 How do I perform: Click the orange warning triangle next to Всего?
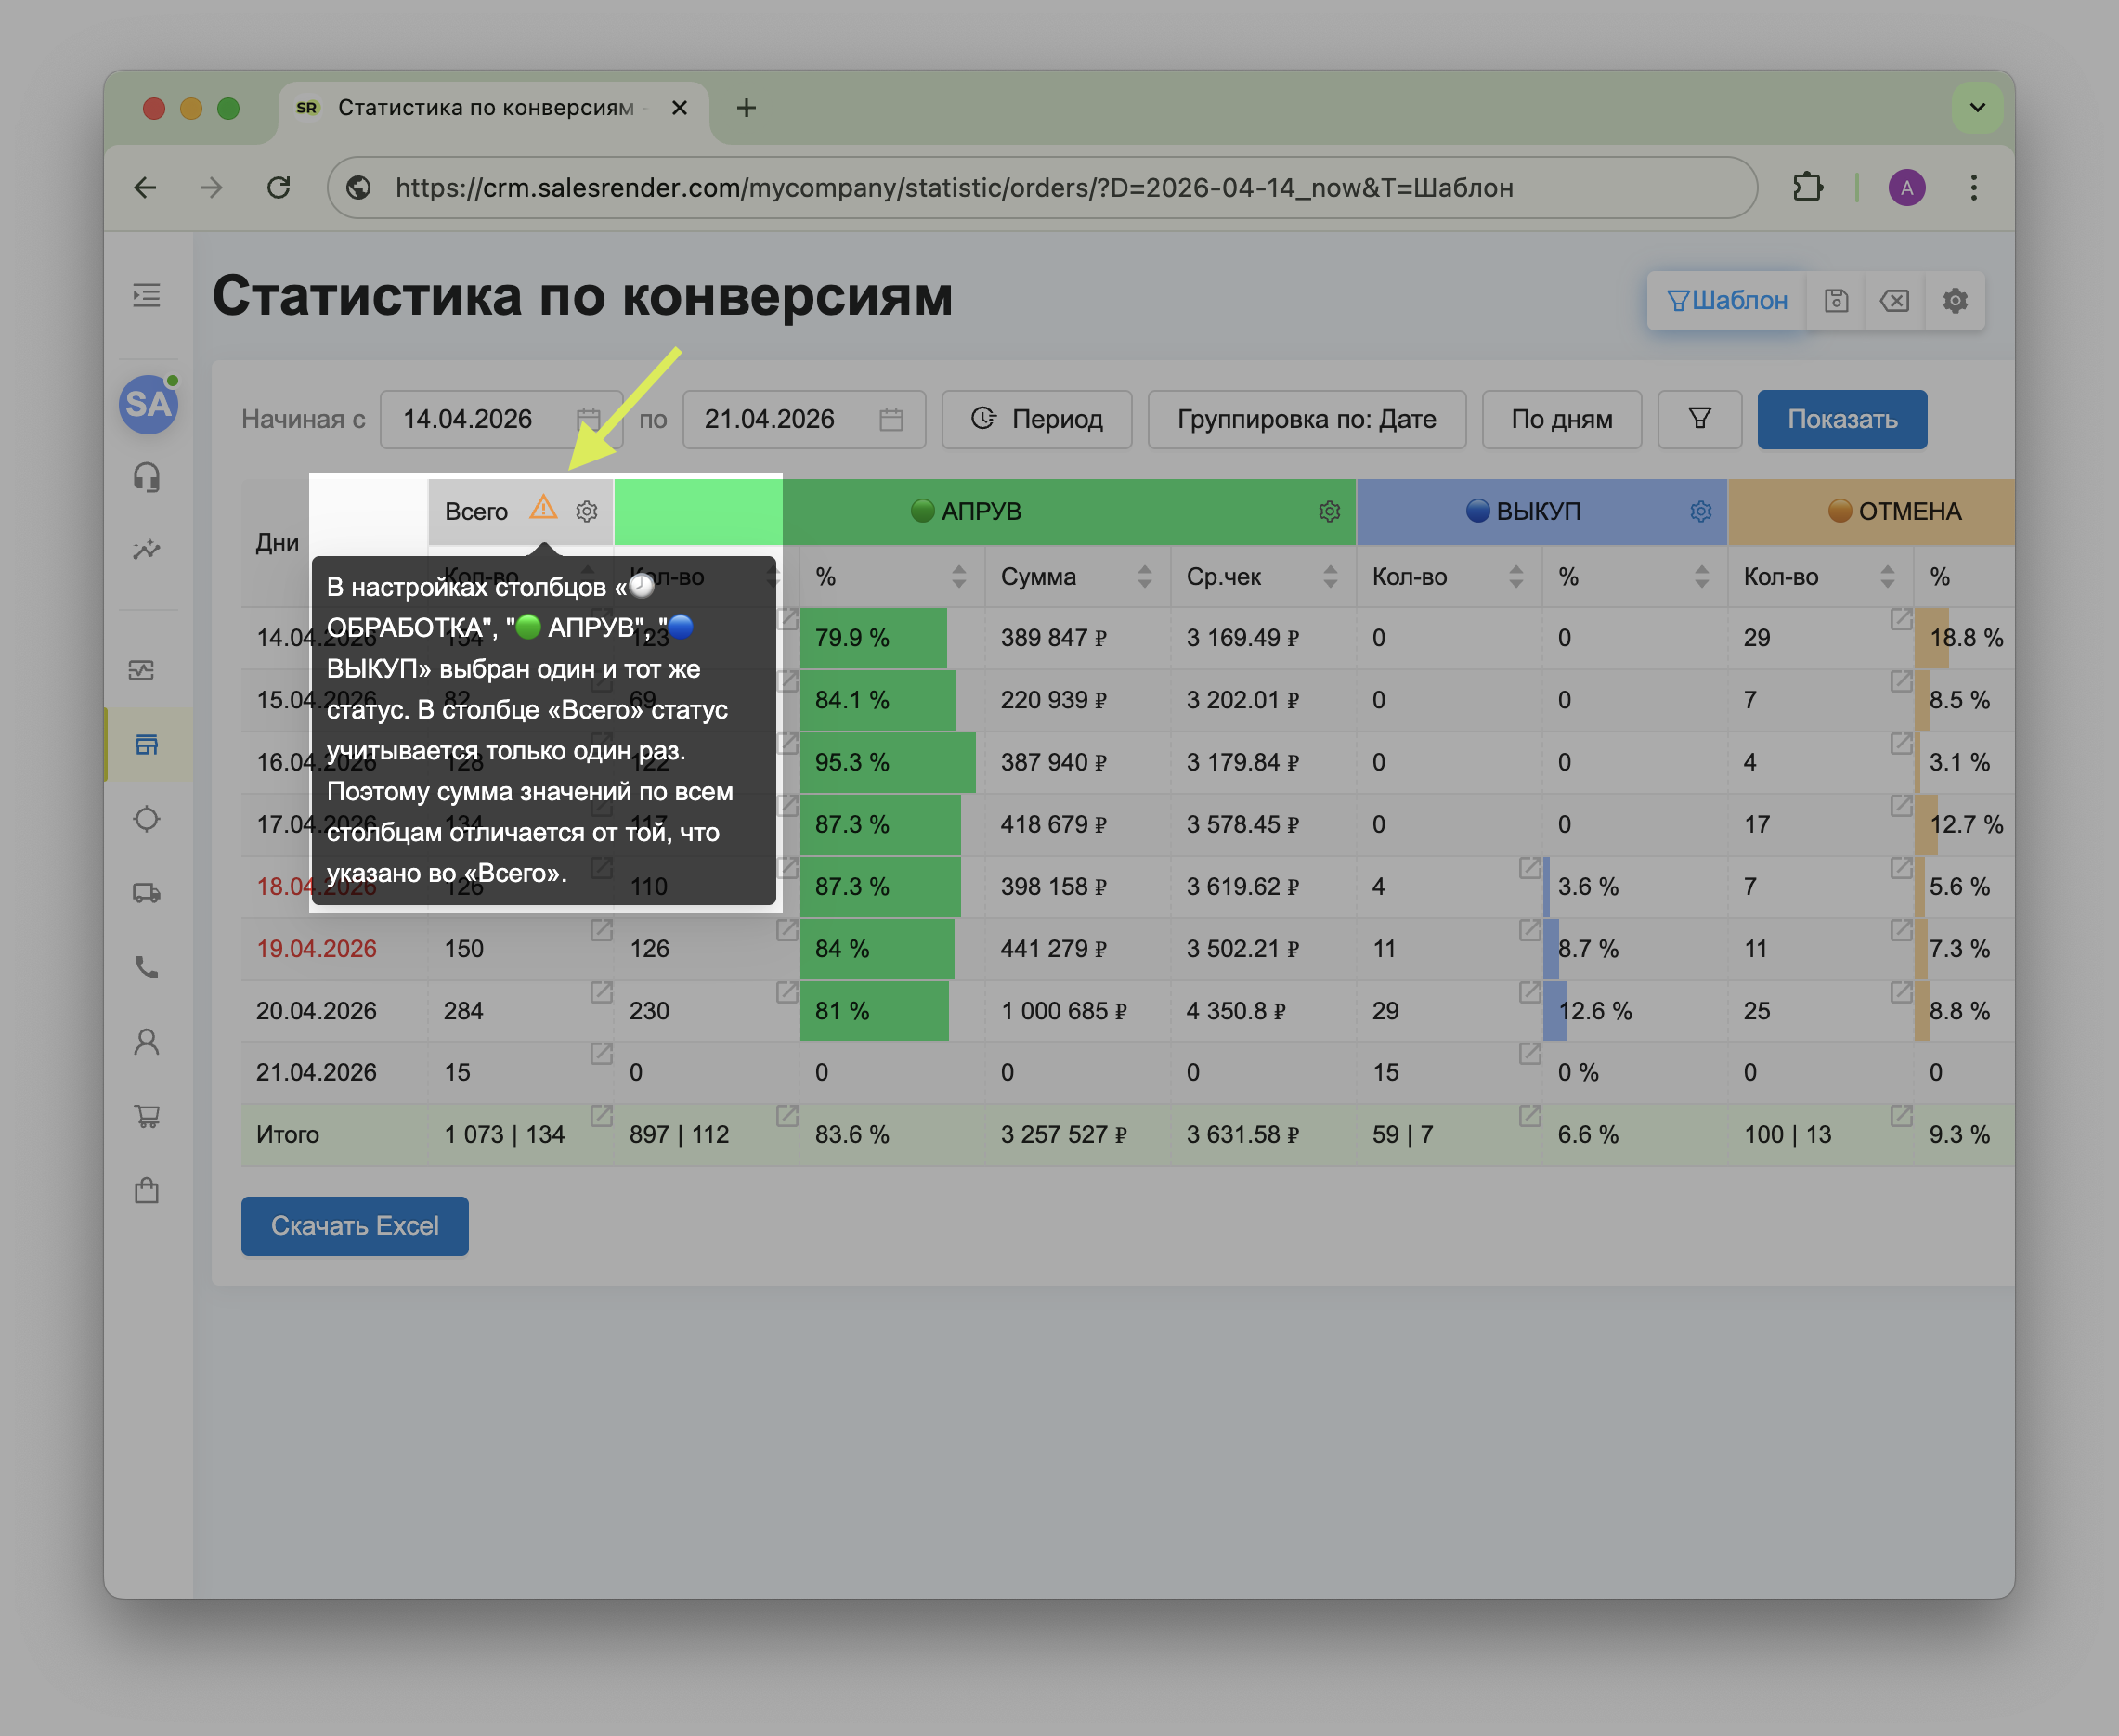543,508
